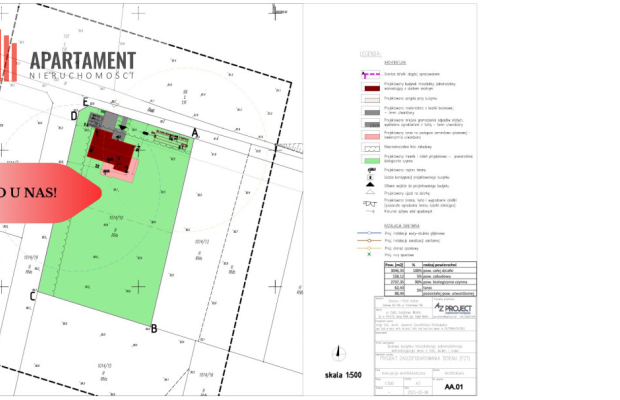620x400 pixels.
Task: Click the green swatch in the legend
Action: (x=370, y=158)
